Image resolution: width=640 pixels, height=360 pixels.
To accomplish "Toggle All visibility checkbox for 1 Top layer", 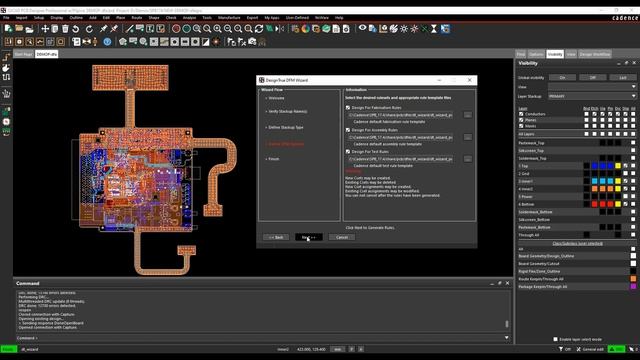I will click(633, 166).
